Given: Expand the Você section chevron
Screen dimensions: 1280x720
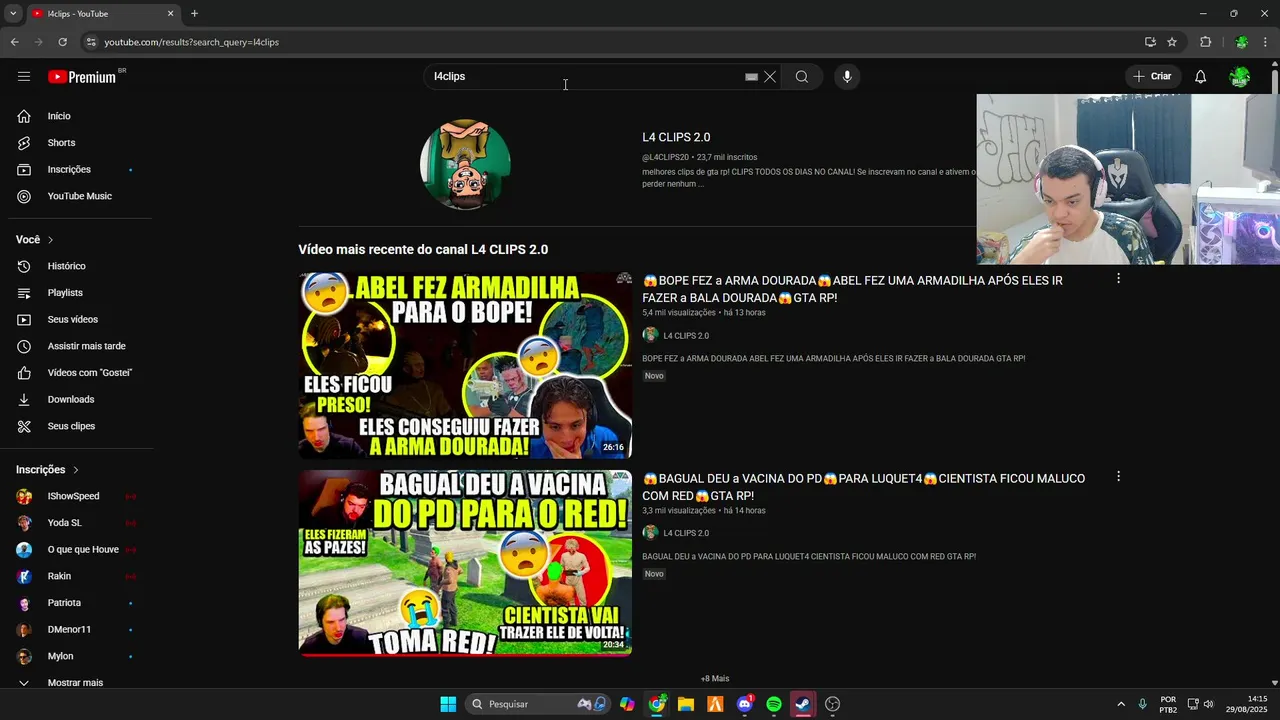Looking at the screenshot, I should [x=50, y=240].
